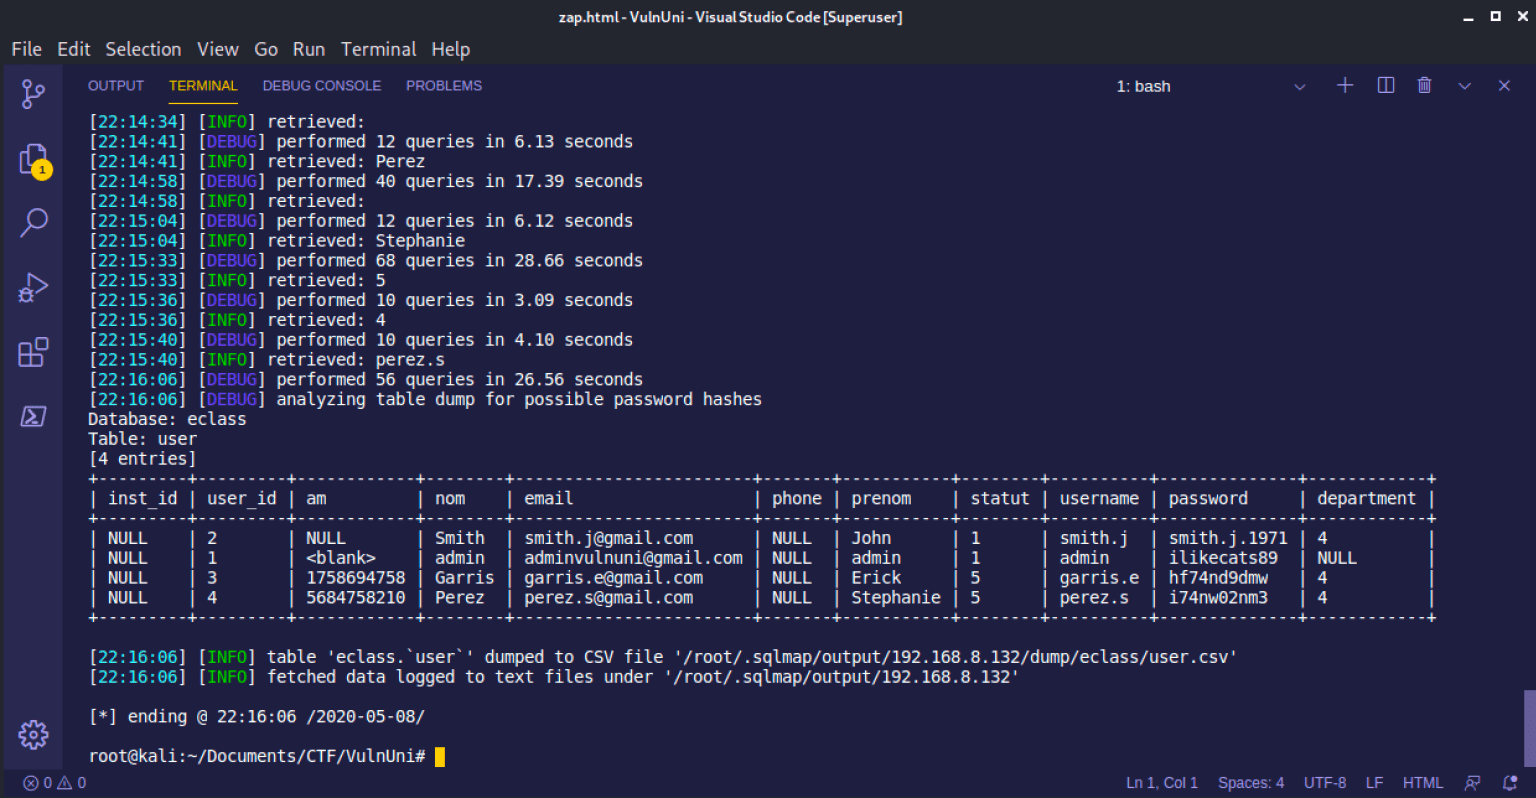1536x798 pixels.
Task: Switch to the DEBUG CONSOLE tab
Action: [322, 86]
